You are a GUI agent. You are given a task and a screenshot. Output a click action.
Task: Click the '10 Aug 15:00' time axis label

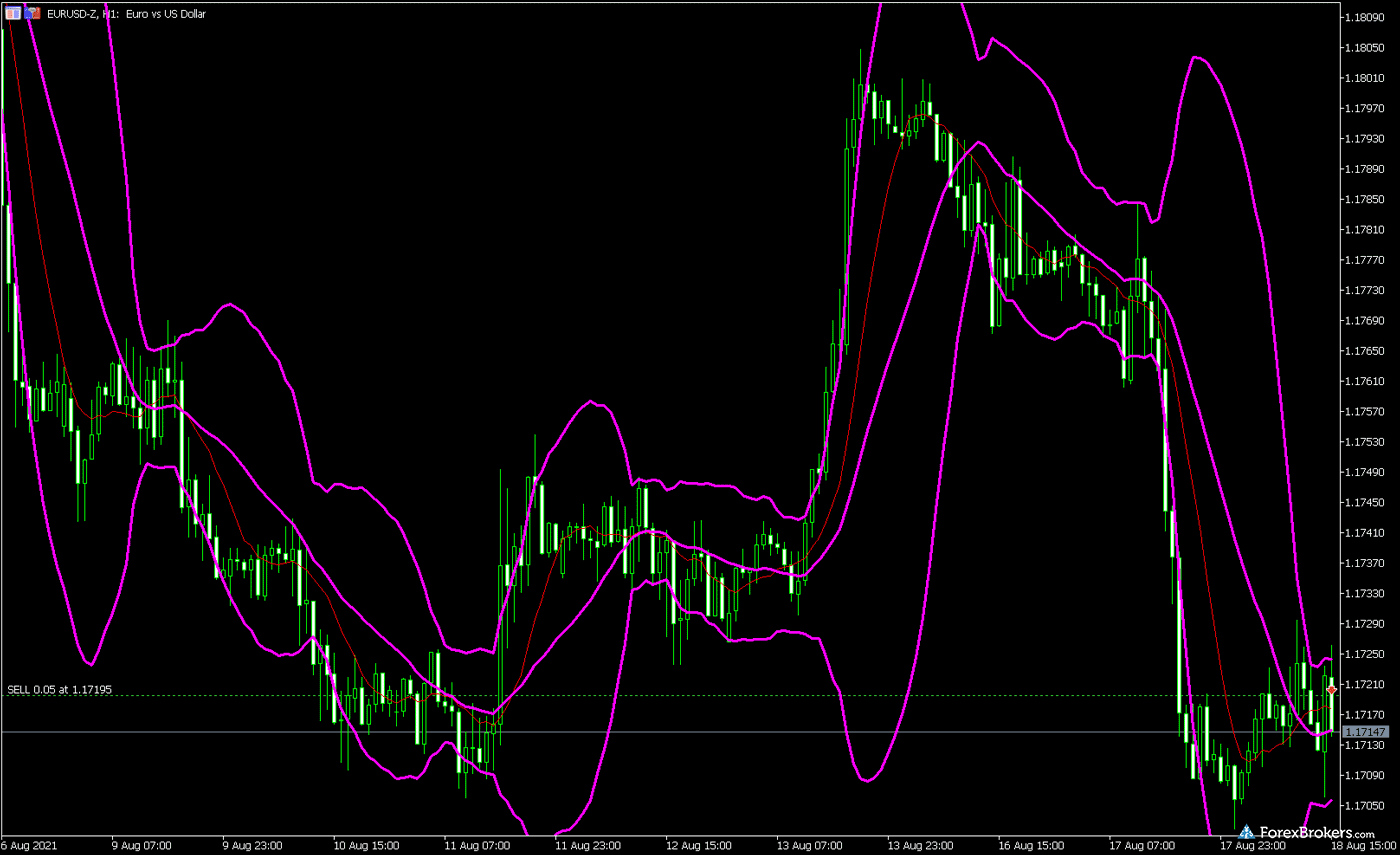point(364,845)
